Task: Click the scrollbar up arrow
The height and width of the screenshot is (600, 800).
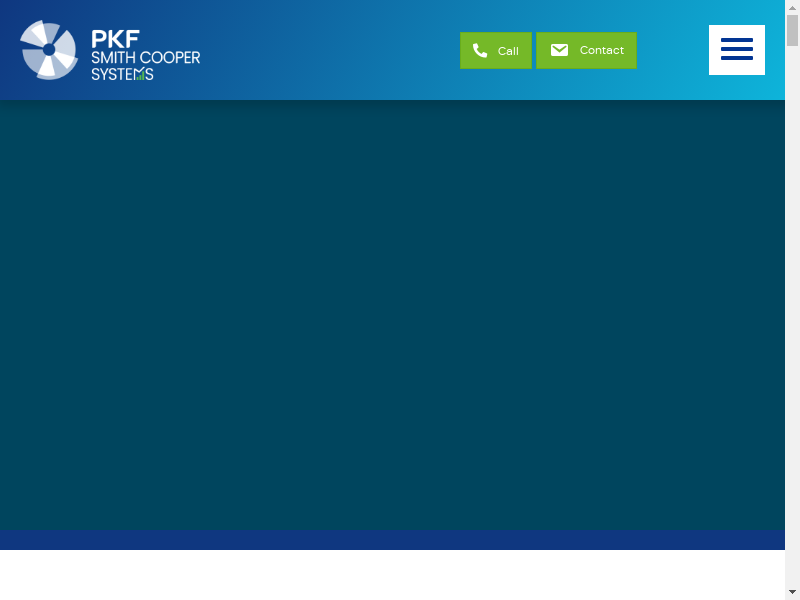Action: [x=792, y=7]
